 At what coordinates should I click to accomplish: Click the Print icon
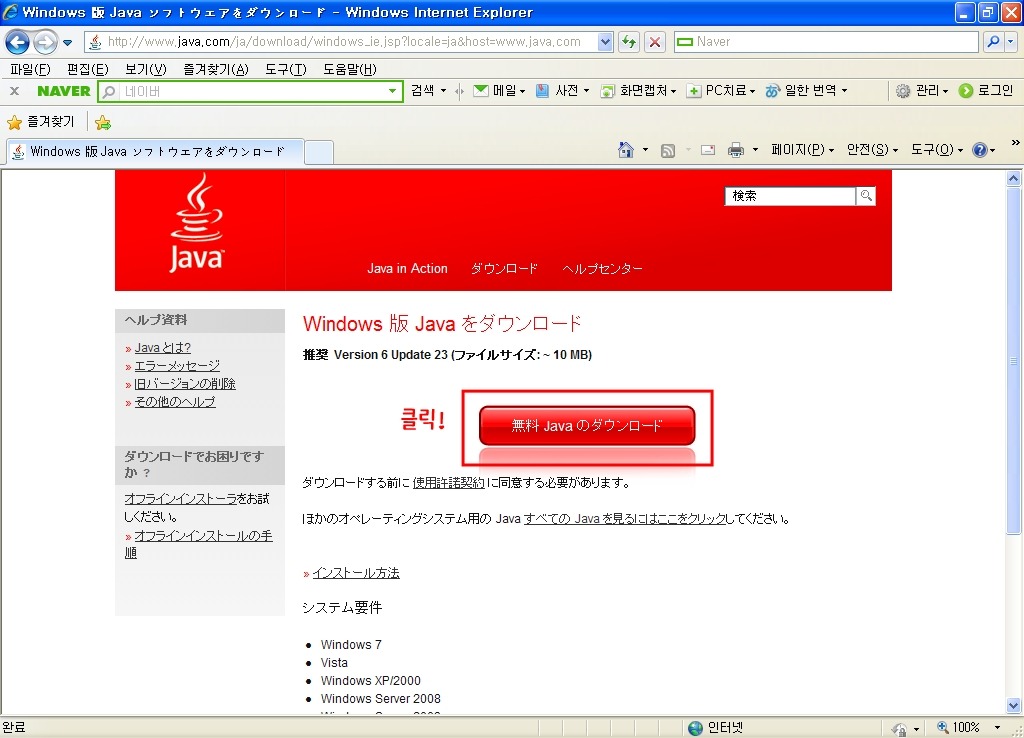pos(736,150)
